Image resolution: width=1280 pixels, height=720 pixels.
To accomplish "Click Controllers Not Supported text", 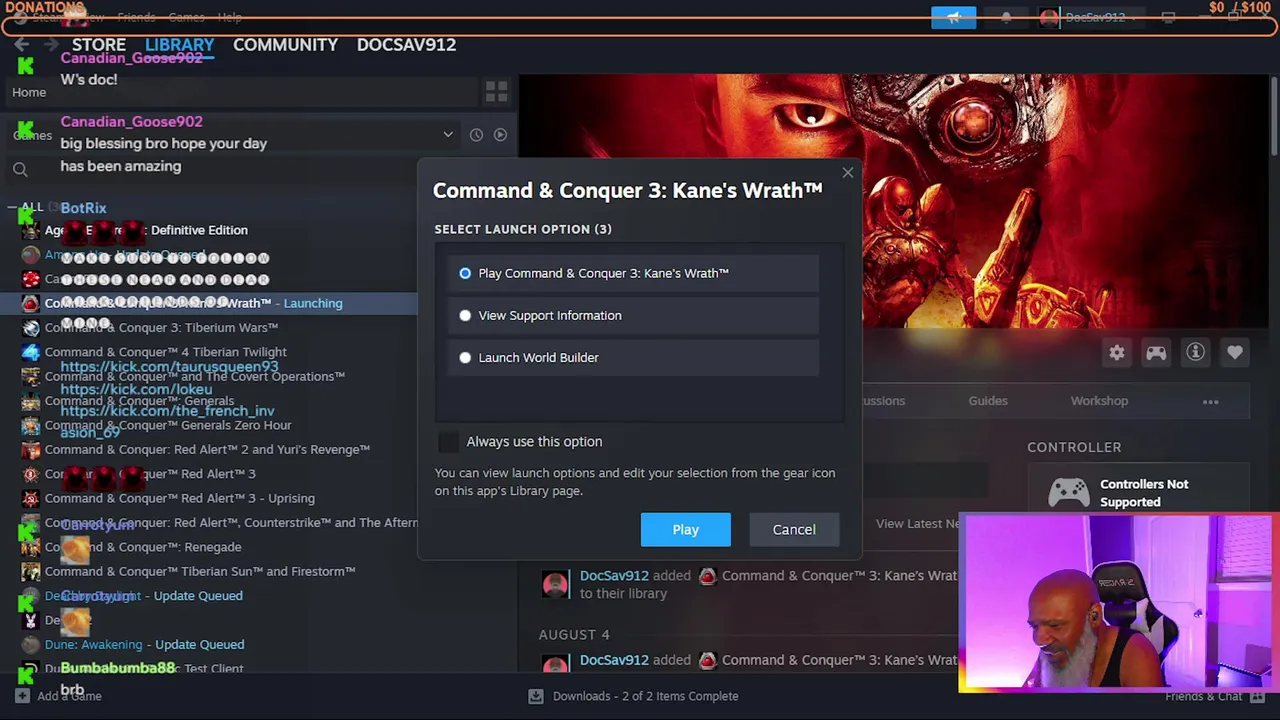I will coord(1144,493).
